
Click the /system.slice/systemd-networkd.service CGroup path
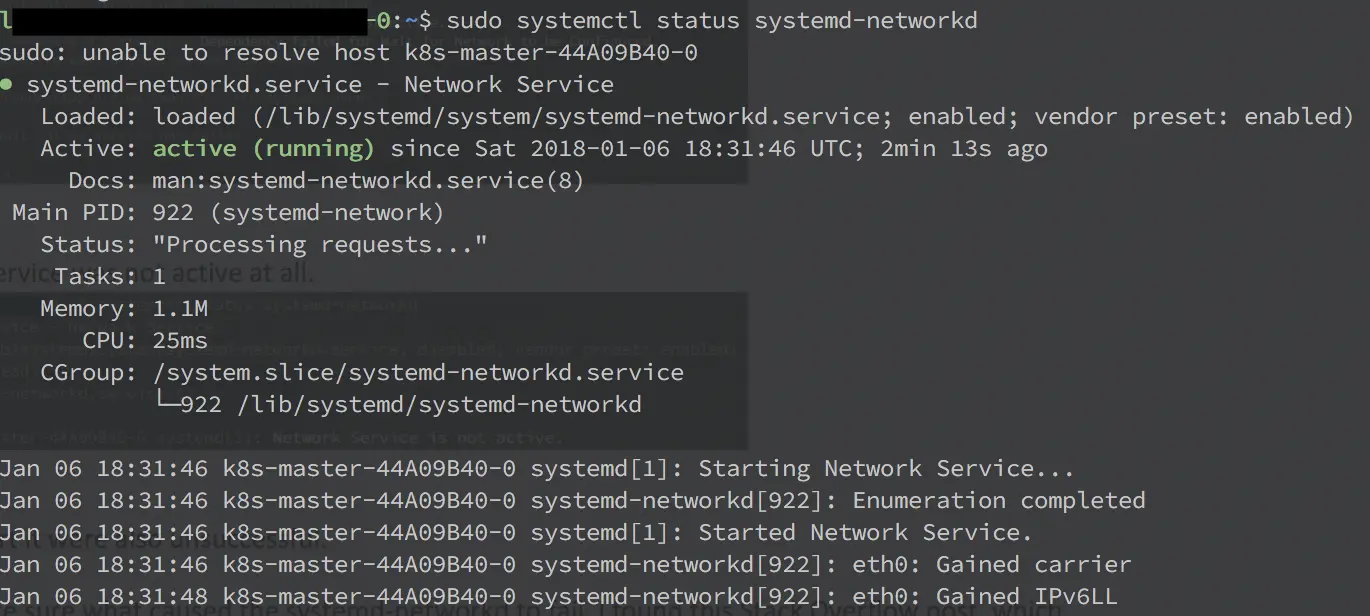[x=418, y=373]
